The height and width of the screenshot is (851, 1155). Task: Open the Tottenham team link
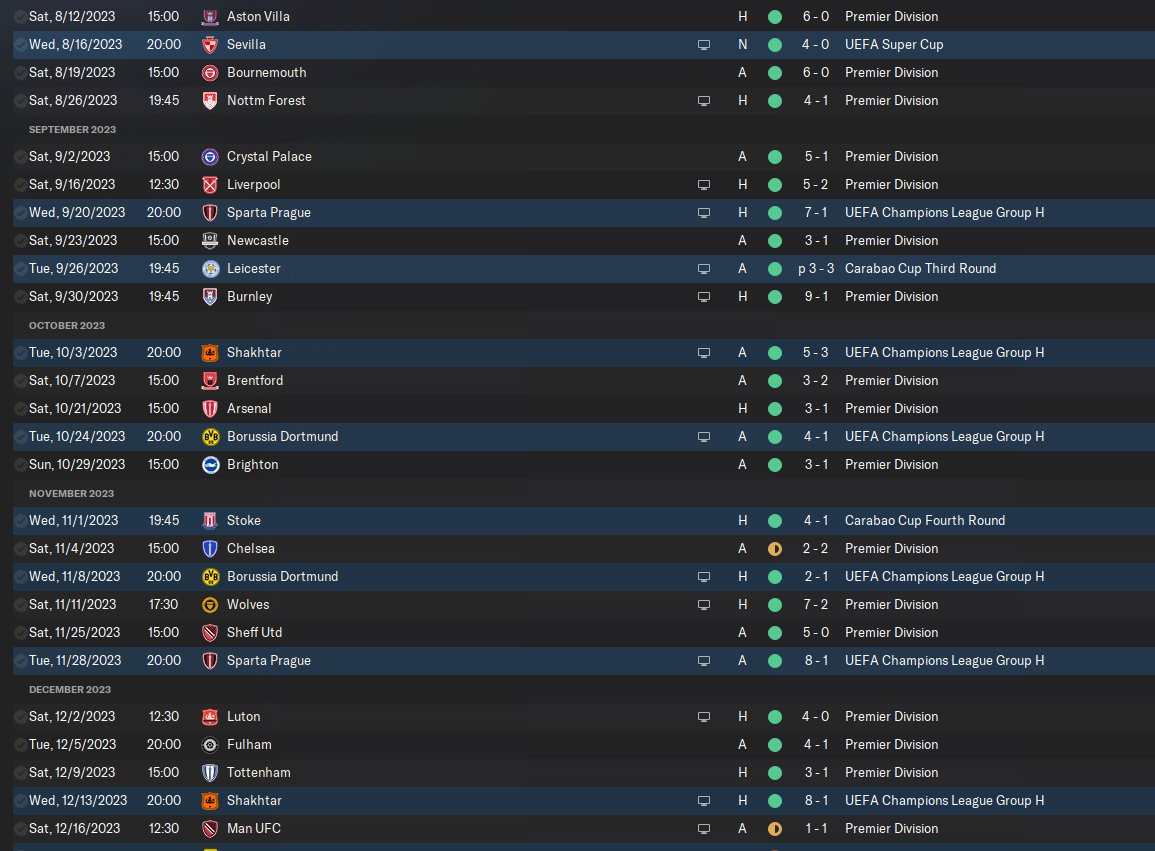259,773
